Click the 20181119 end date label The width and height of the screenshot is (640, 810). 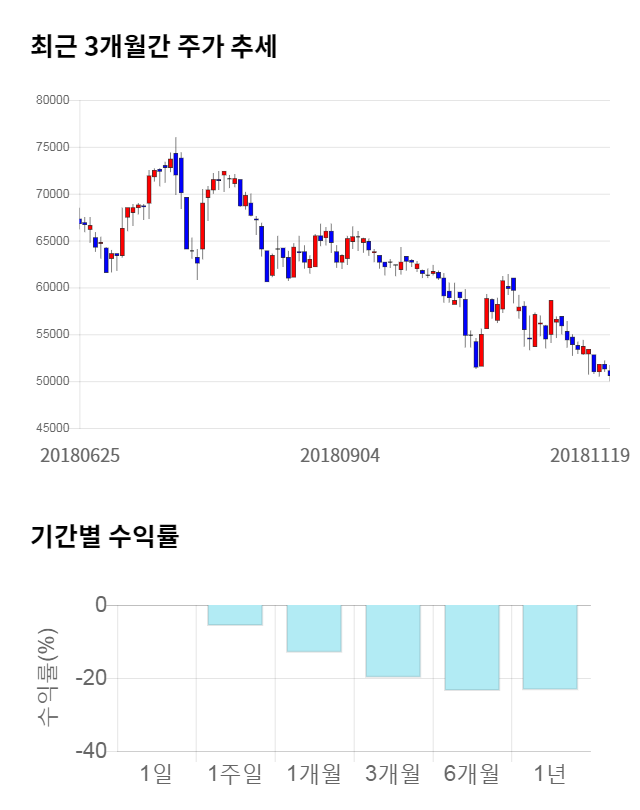pos(589,455)
